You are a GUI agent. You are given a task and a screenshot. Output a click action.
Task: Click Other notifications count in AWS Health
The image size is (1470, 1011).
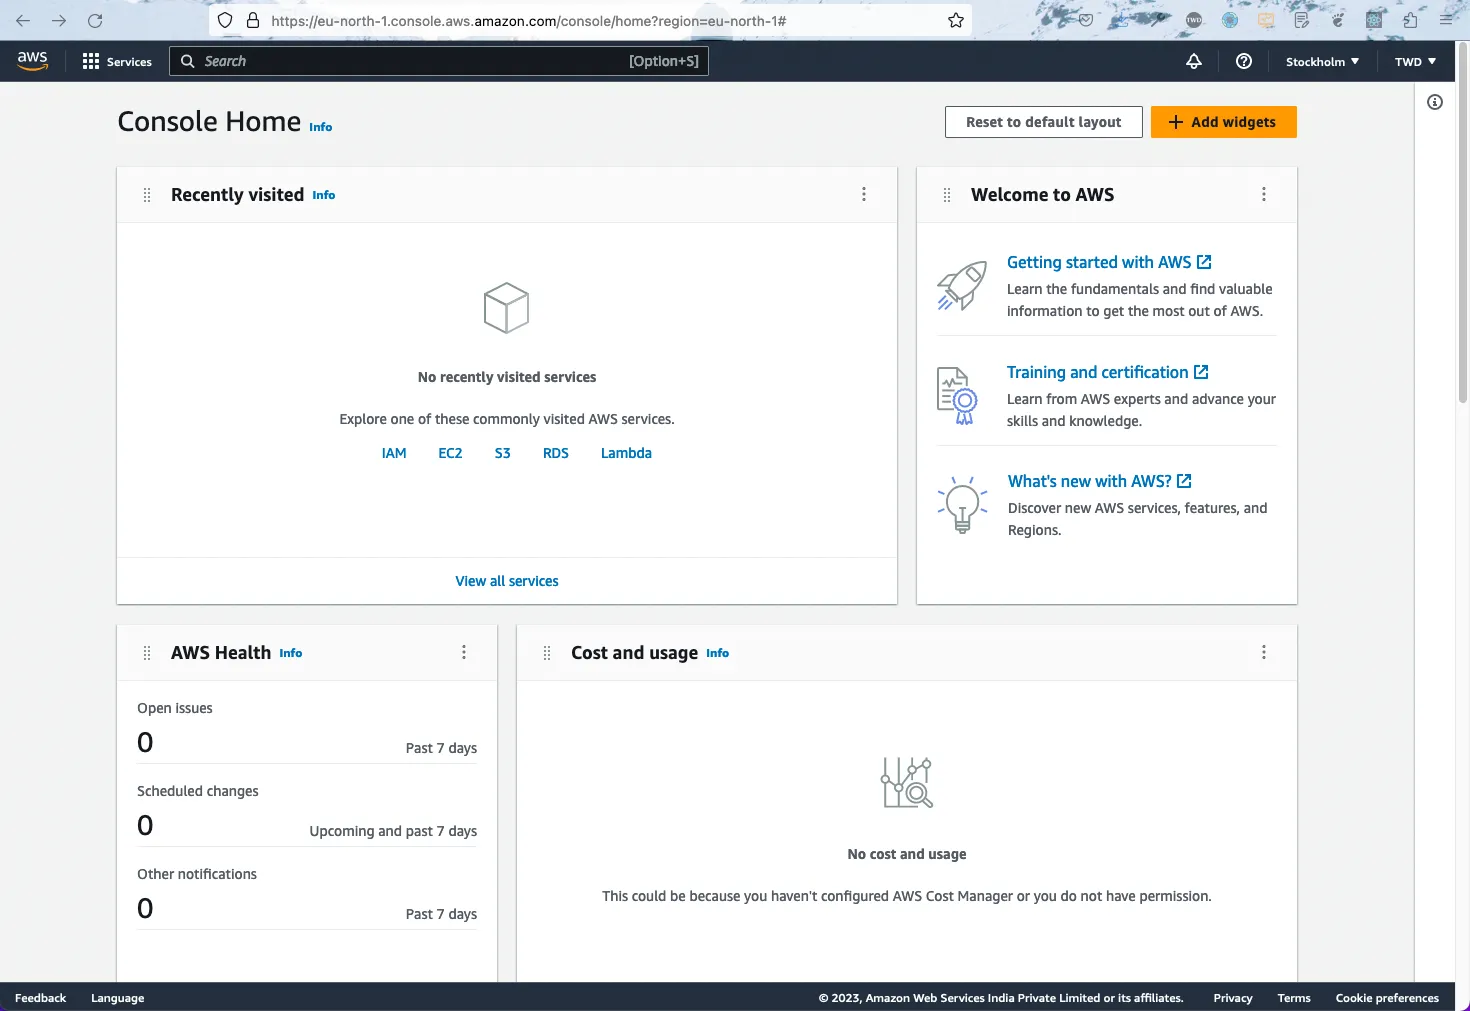point(145,908)
